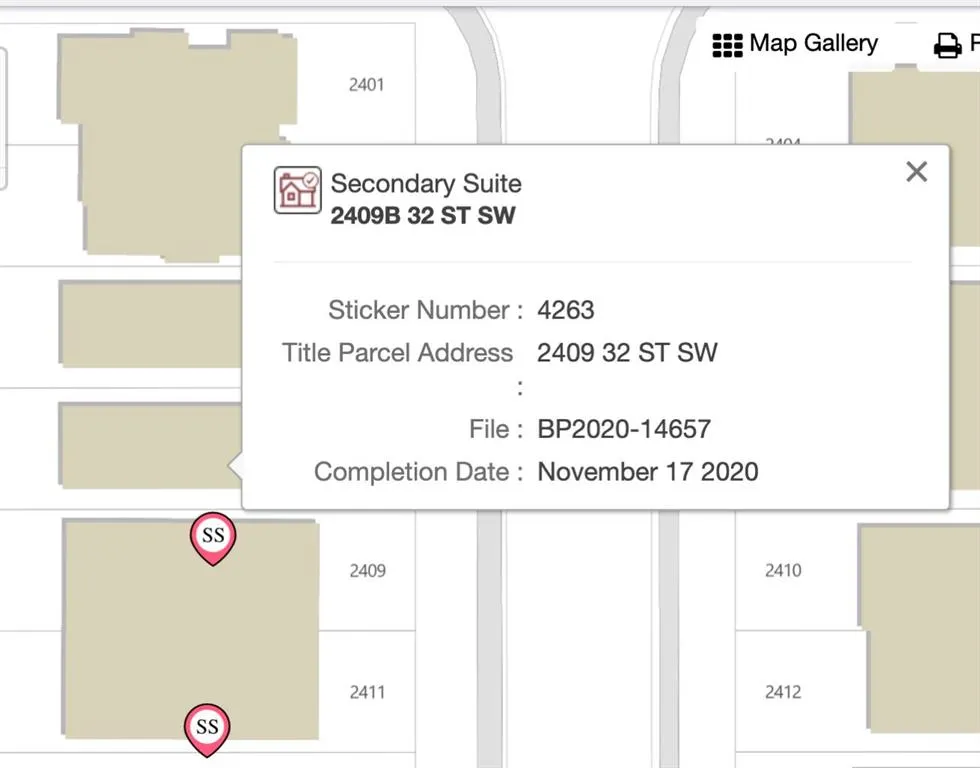Viewport: 980px width, 768px height.
Task: Click the title parcel address 2409 32 ST SW
Action: 627,352
